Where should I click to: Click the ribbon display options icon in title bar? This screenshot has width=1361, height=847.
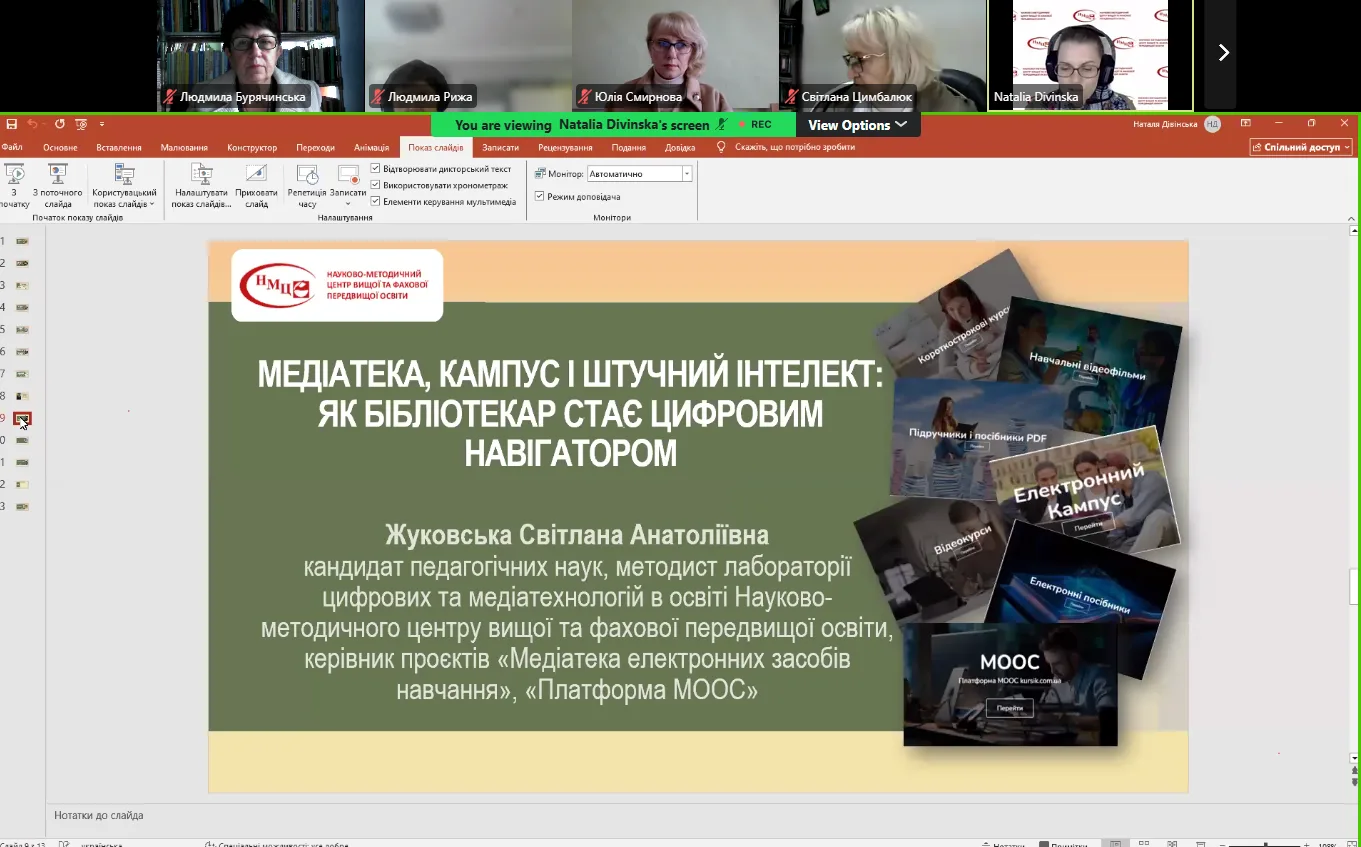(1245, 124)
